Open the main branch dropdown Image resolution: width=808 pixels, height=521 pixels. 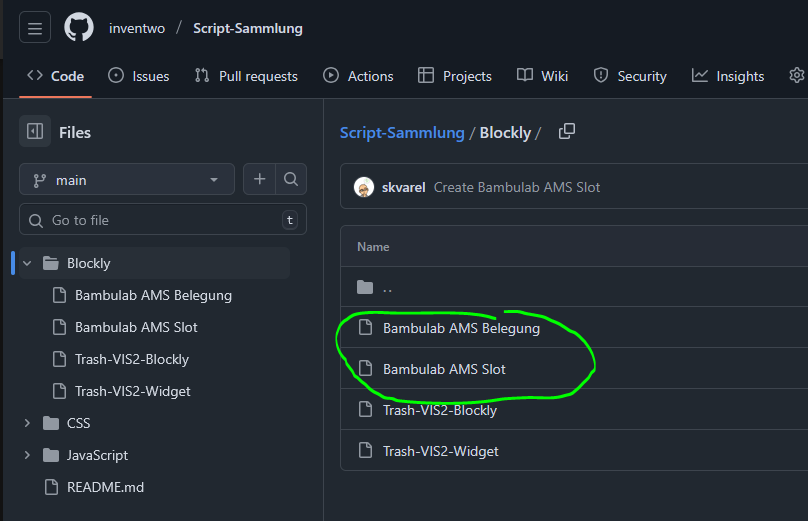127,180
